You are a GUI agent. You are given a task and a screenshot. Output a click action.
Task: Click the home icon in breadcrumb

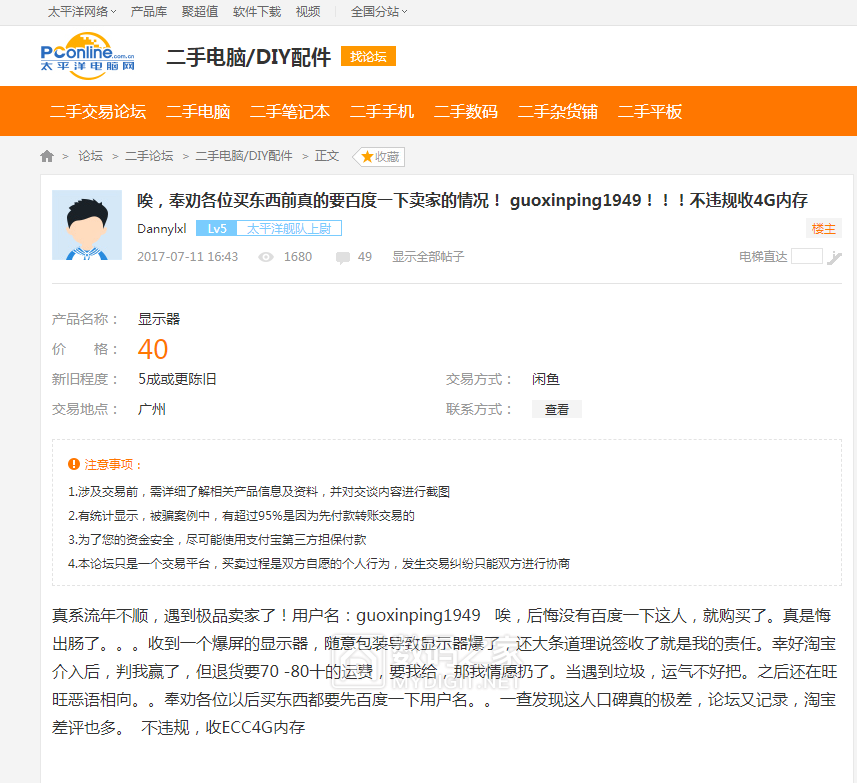47,156
